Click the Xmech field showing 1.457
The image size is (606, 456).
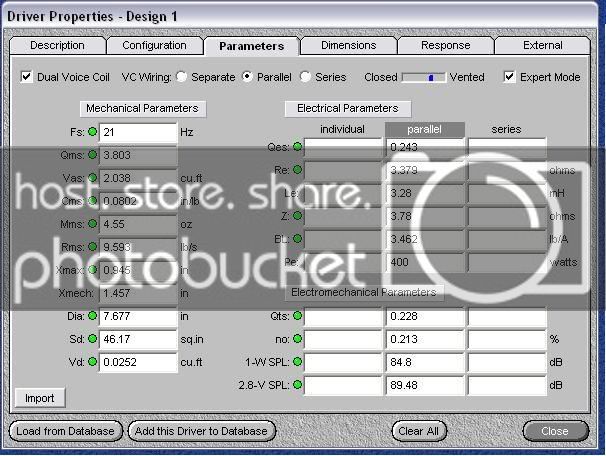click(x=138, y=293)
